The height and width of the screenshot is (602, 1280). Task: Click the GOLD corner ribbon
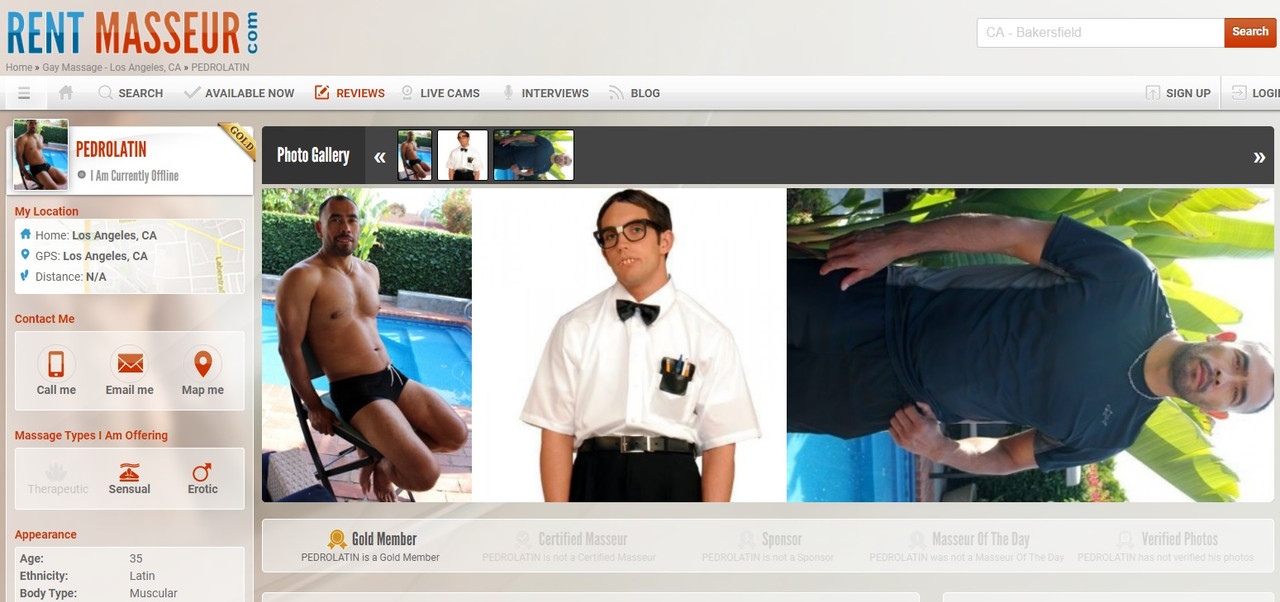(x=239, y=139)
